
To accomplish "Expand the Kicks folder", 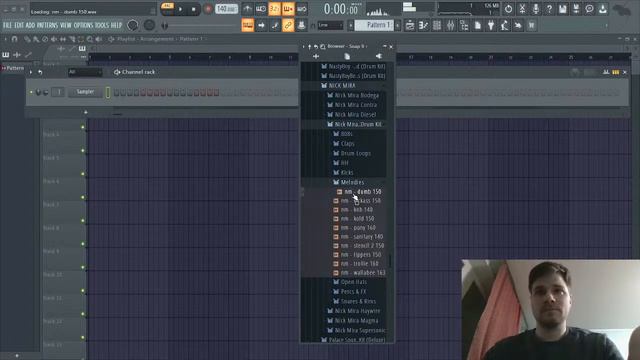I will pyautogui.click(x=347, y=173).
